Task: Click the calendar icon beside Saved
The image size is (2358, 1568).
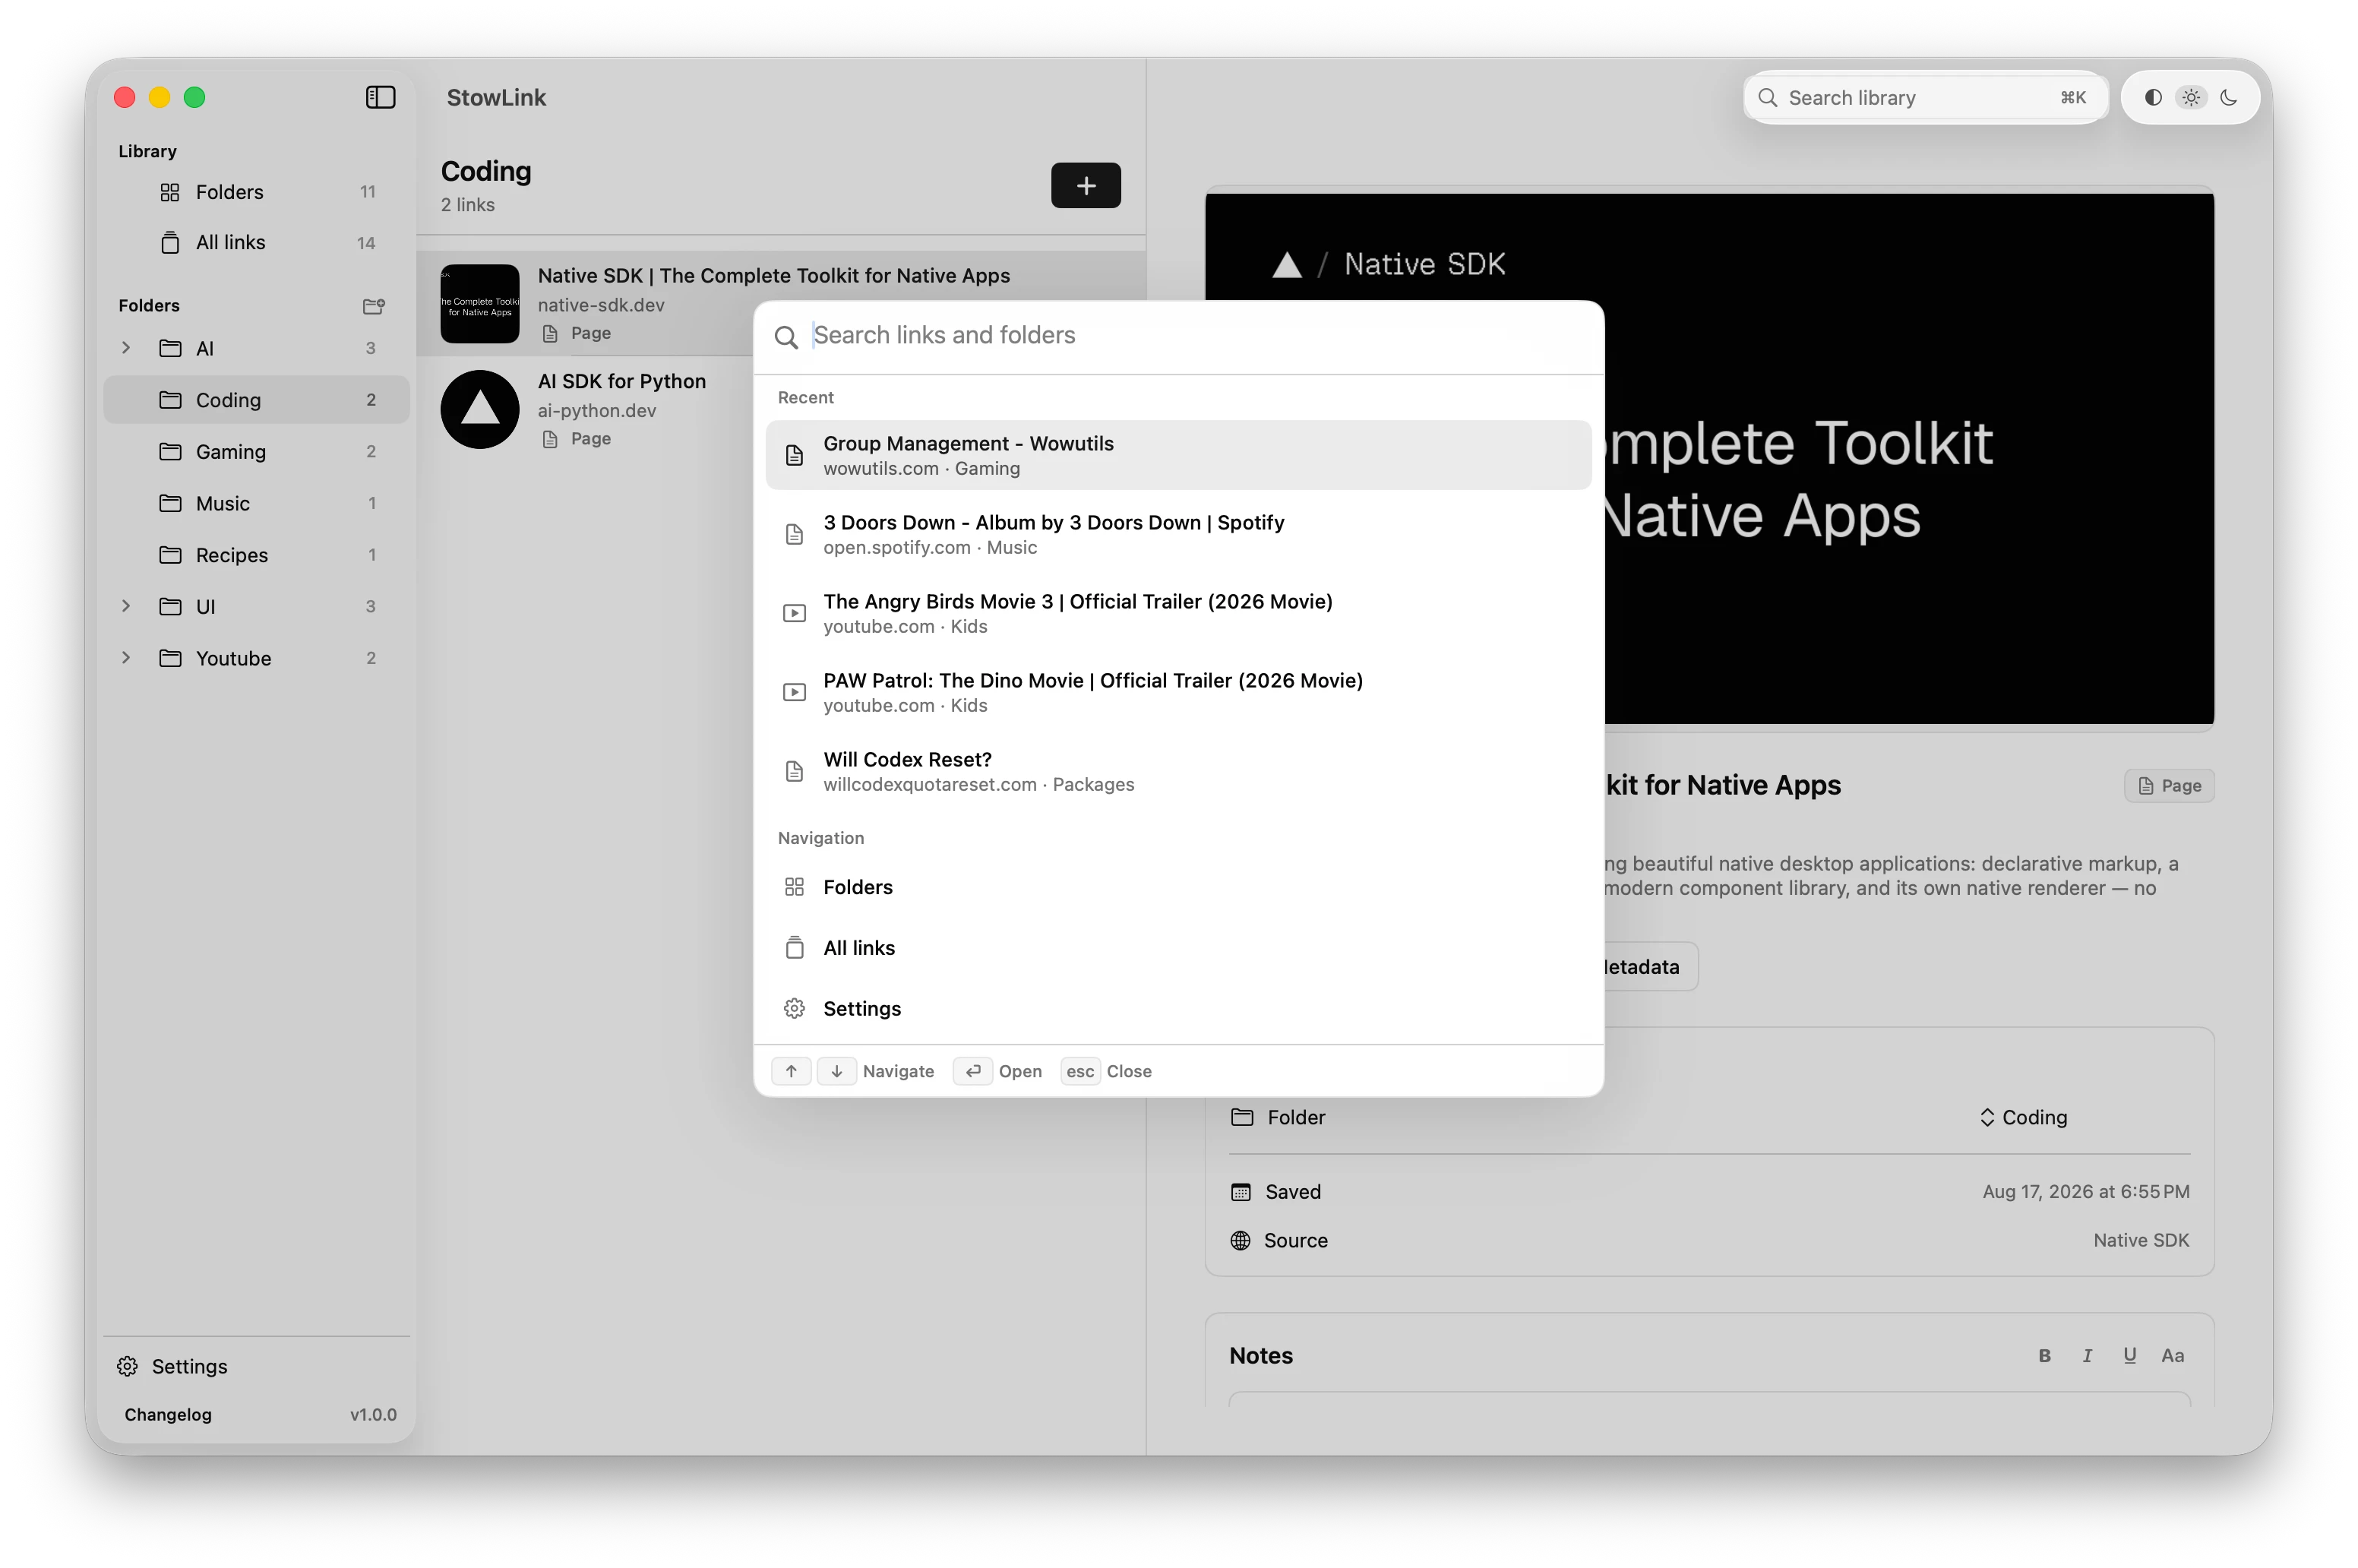Action: (1240, 1192)
